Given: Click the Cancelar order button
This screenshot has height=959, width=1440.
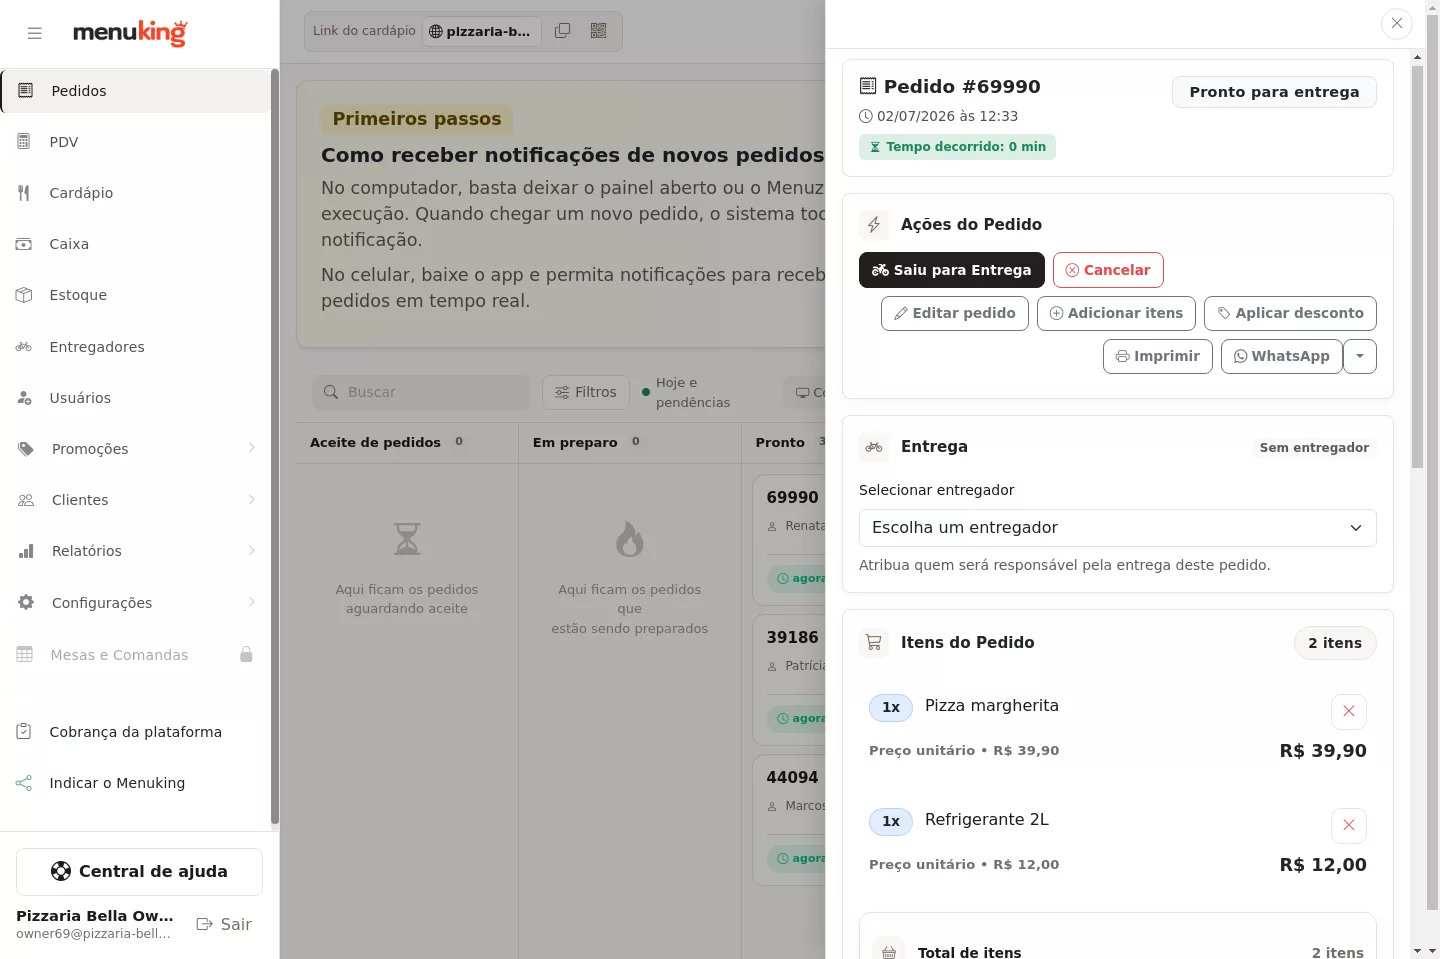Looking at the screenshot, I should 1108,270.
